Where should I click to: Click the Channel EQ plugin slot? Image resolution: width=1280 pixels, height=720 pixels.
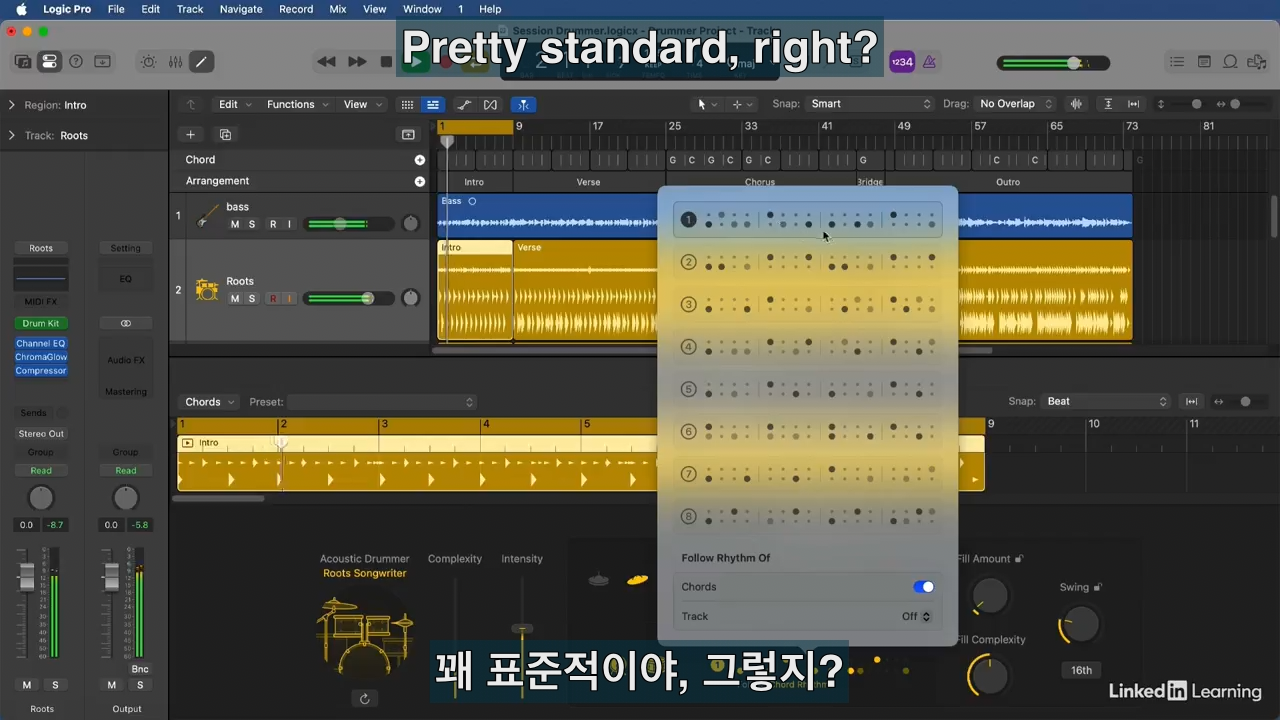tap(41, 343)
